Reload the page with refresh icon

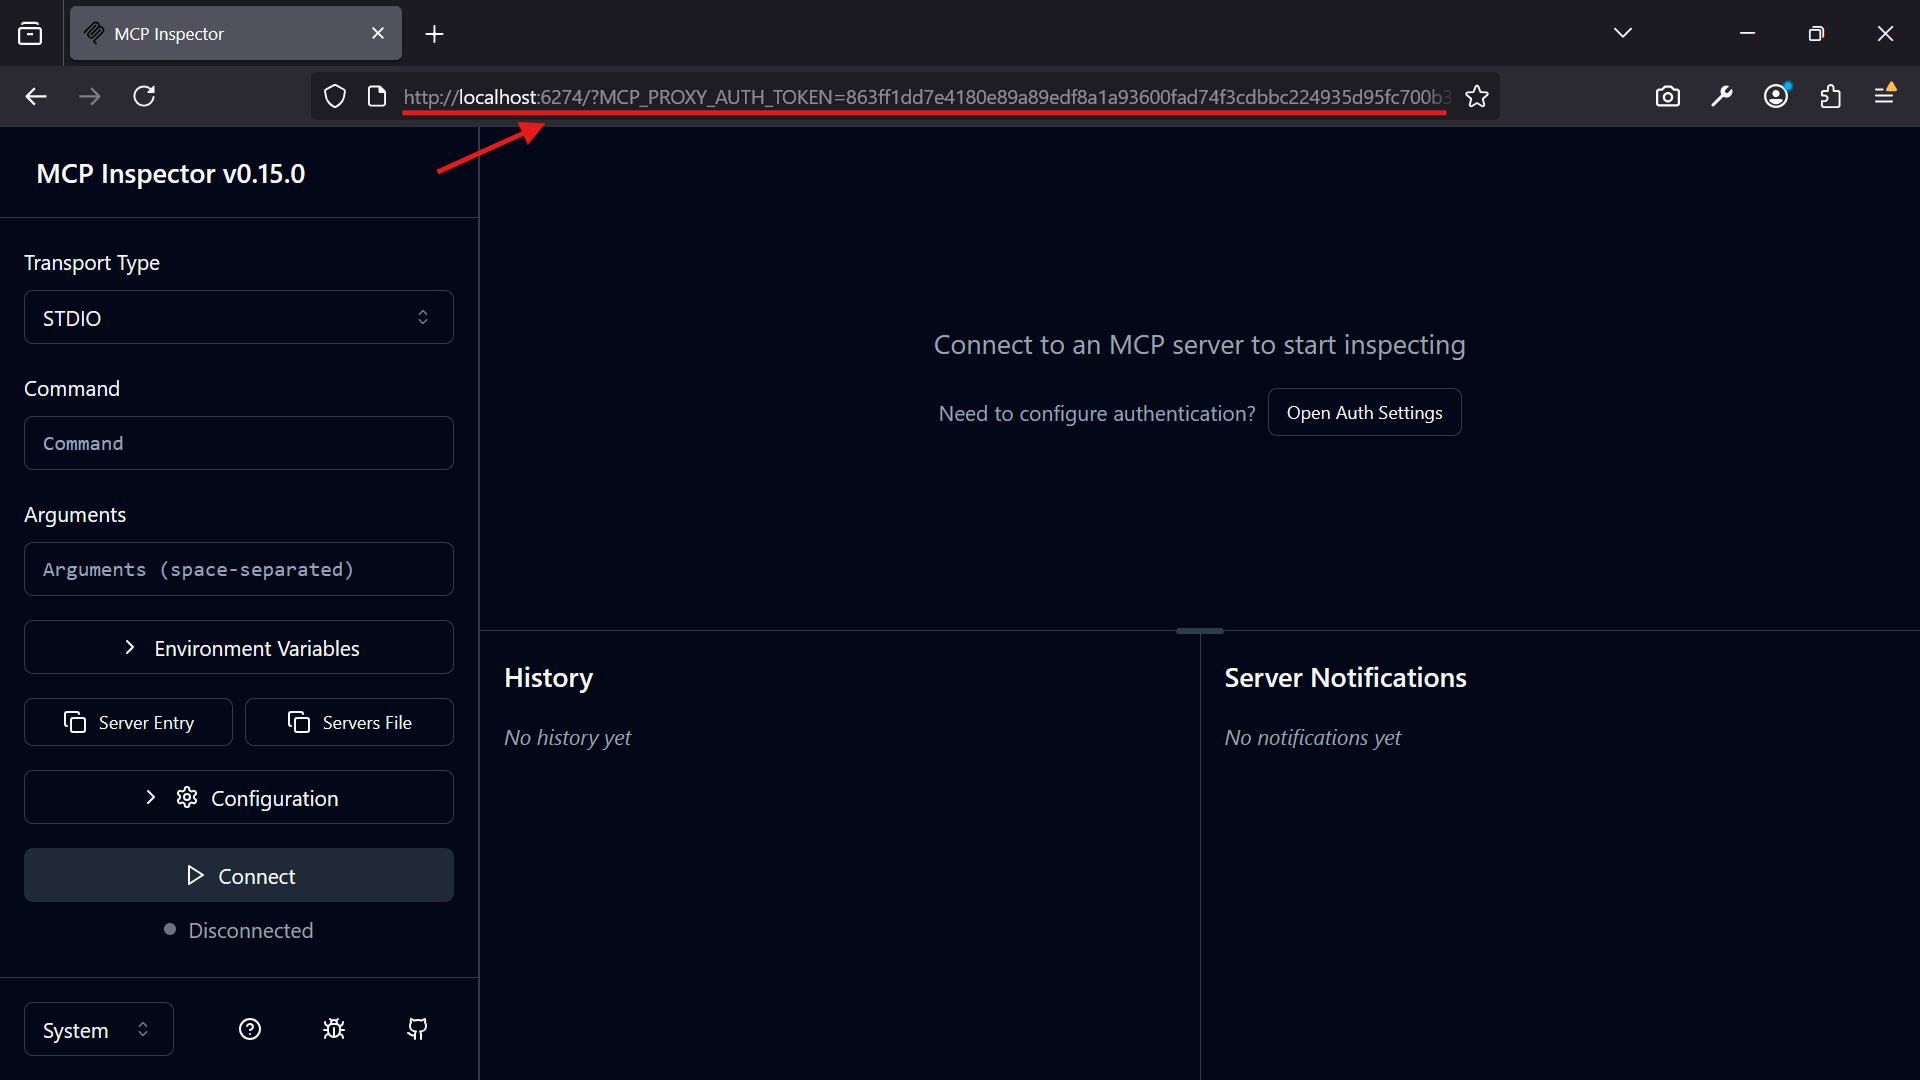(x=144, y=96)
